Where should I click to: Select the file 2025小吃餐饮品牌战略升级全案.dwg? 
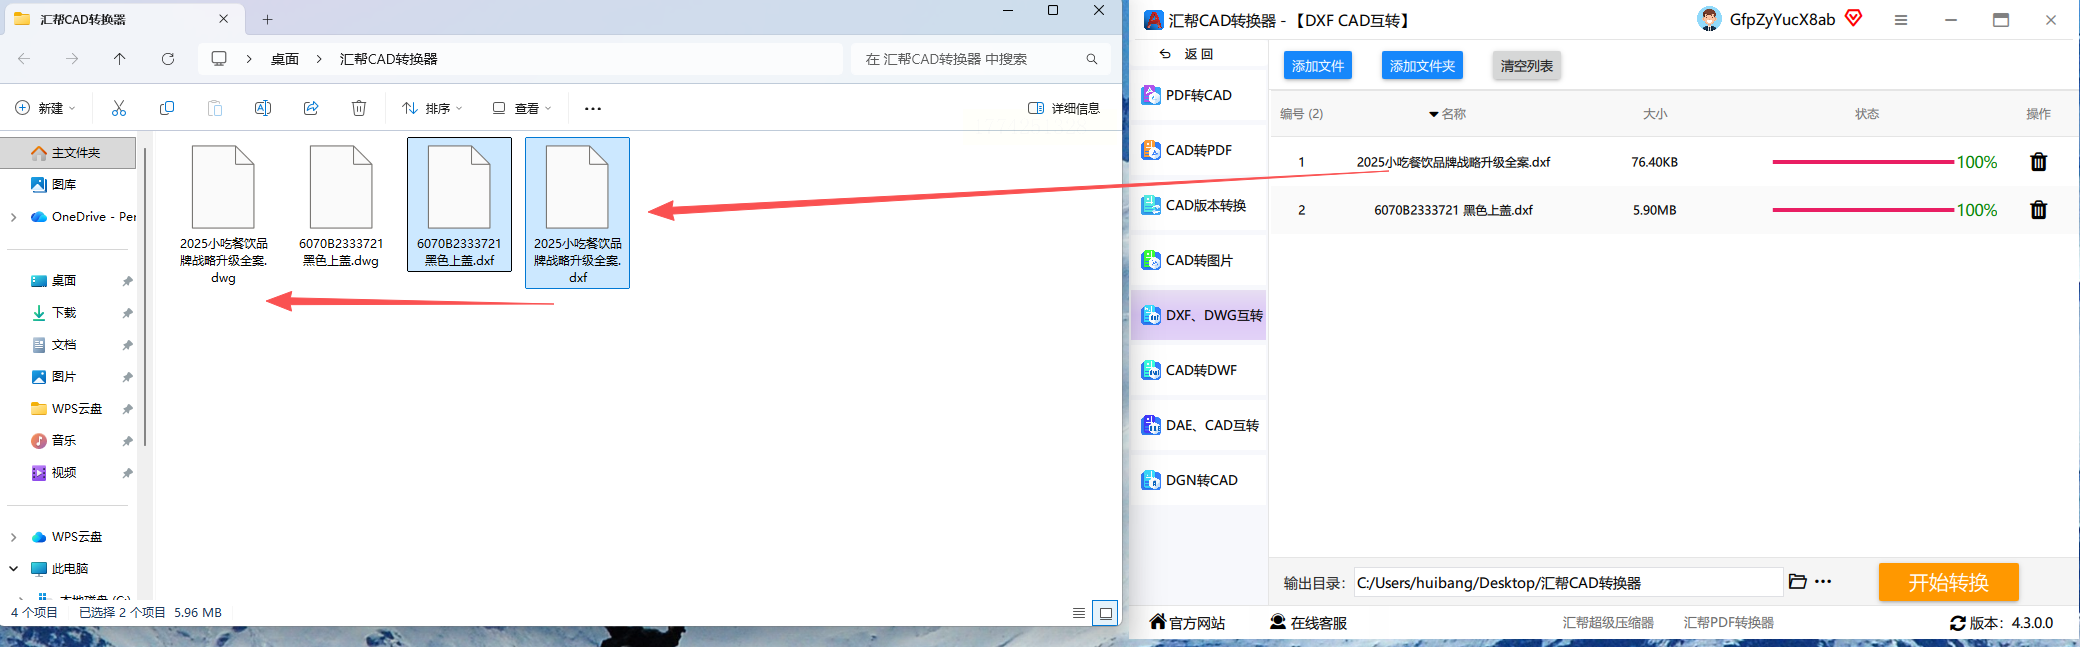click(223, 214)
